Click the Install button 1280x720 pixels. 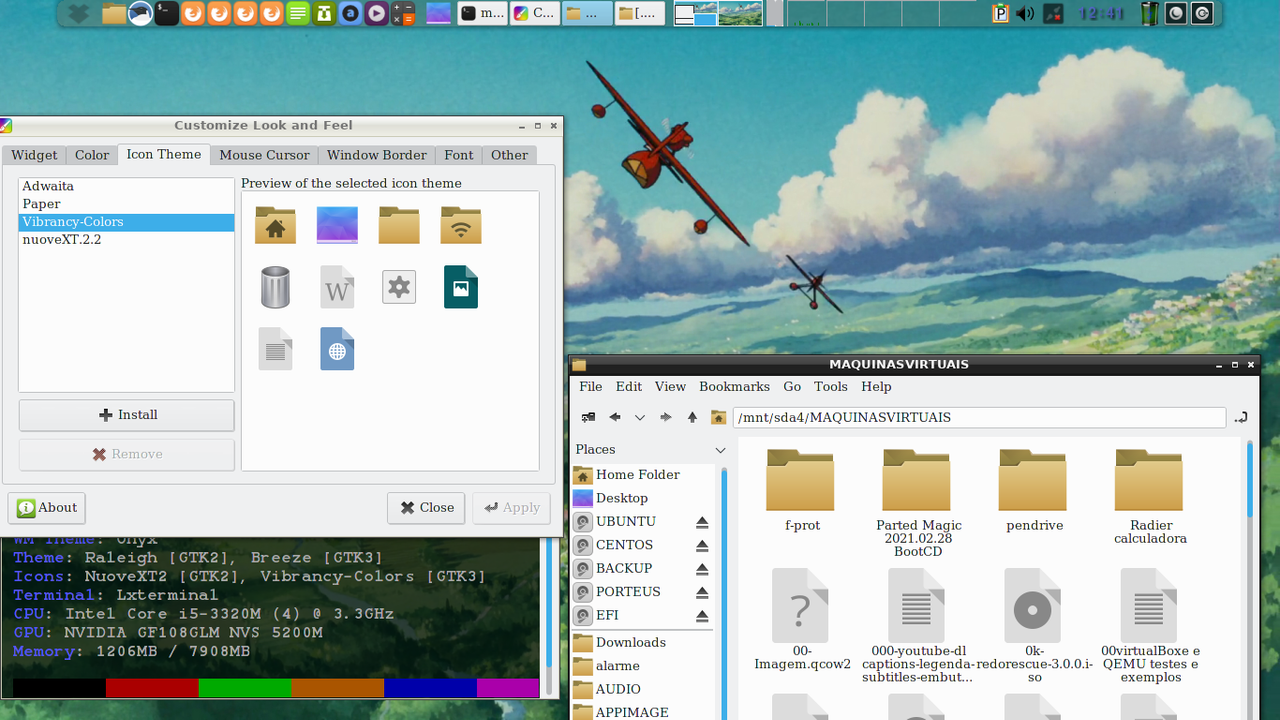coord(127,415)
